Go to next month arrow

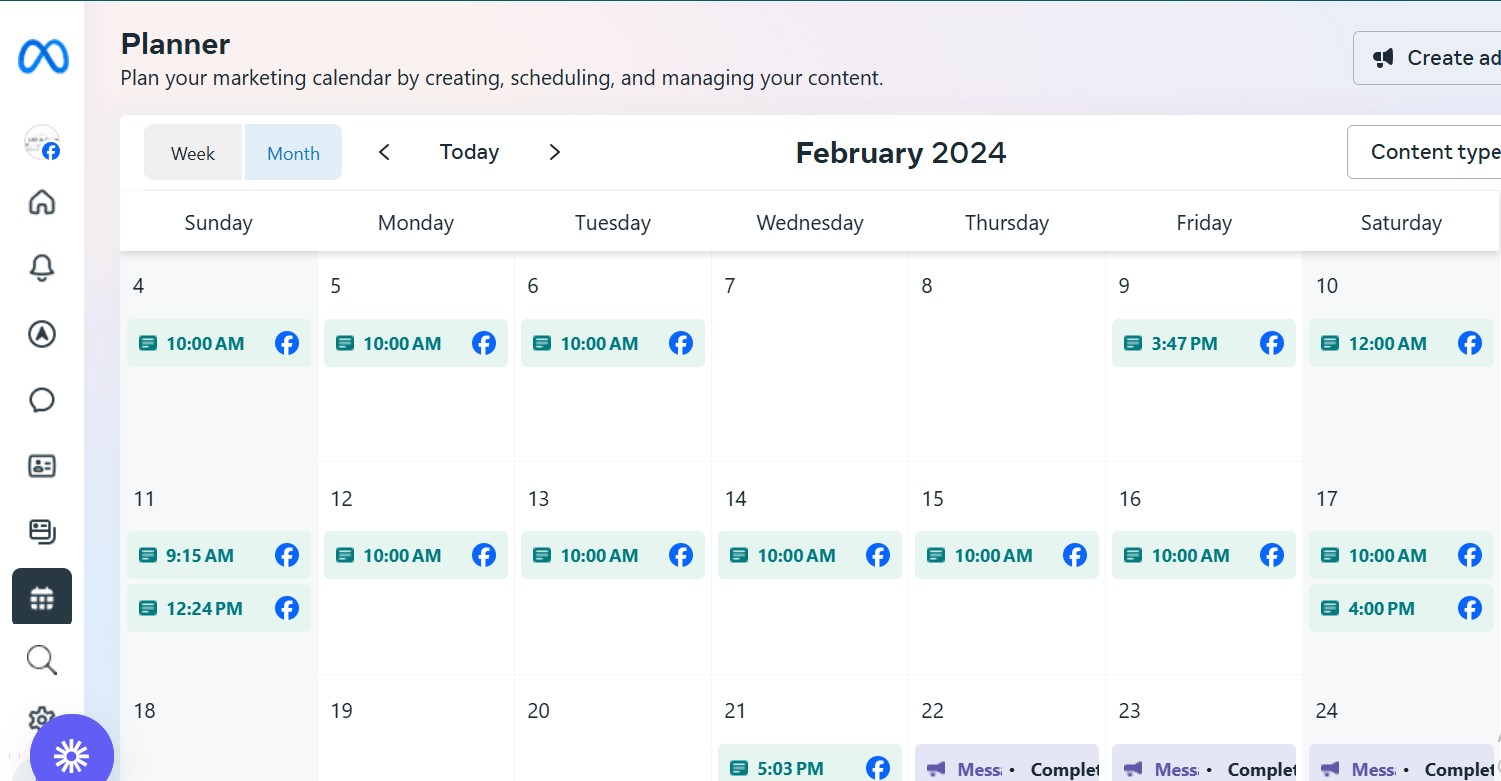coord(555,152)
